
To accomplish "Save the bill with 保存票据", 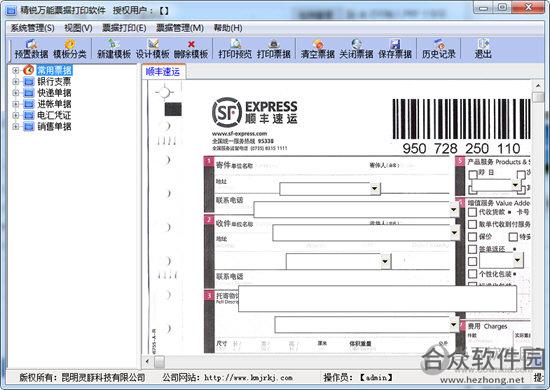I will [x=395, y=49].
